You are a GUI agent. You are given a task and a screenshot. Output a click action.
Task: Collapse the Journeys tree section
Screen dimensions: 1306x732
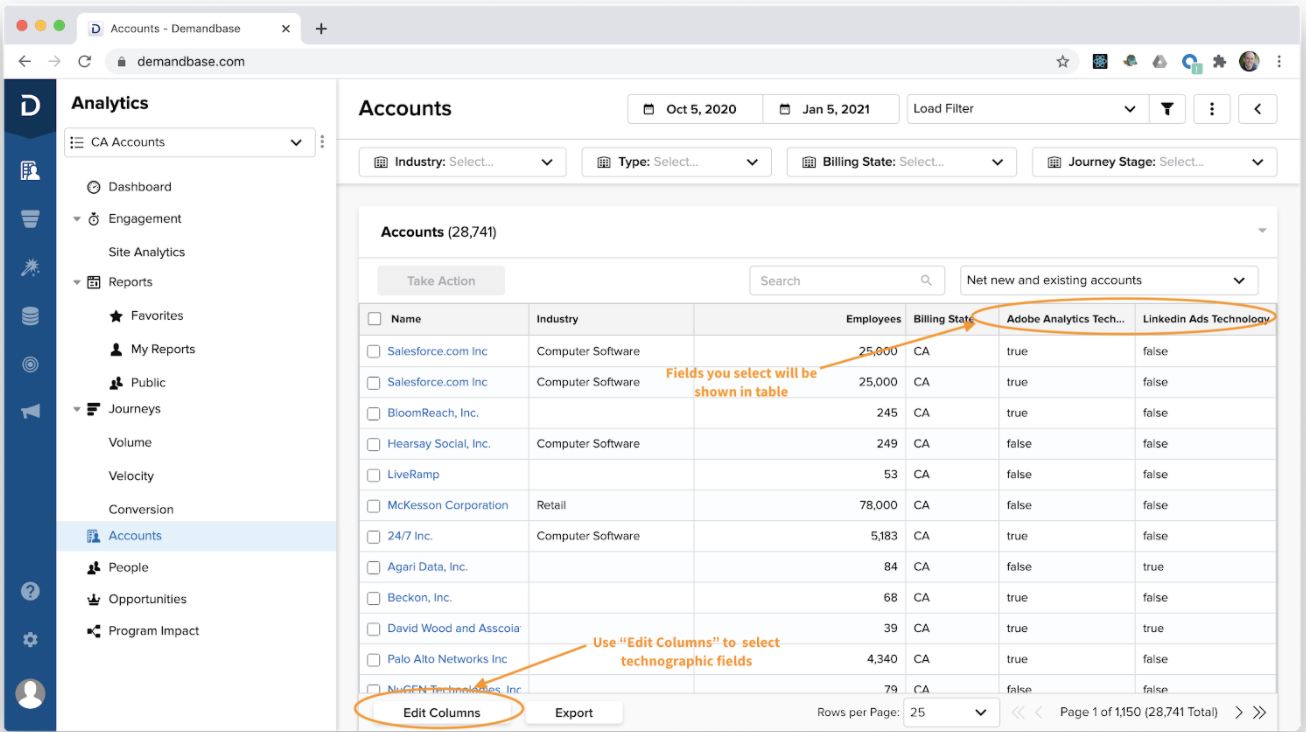(77, 409)
